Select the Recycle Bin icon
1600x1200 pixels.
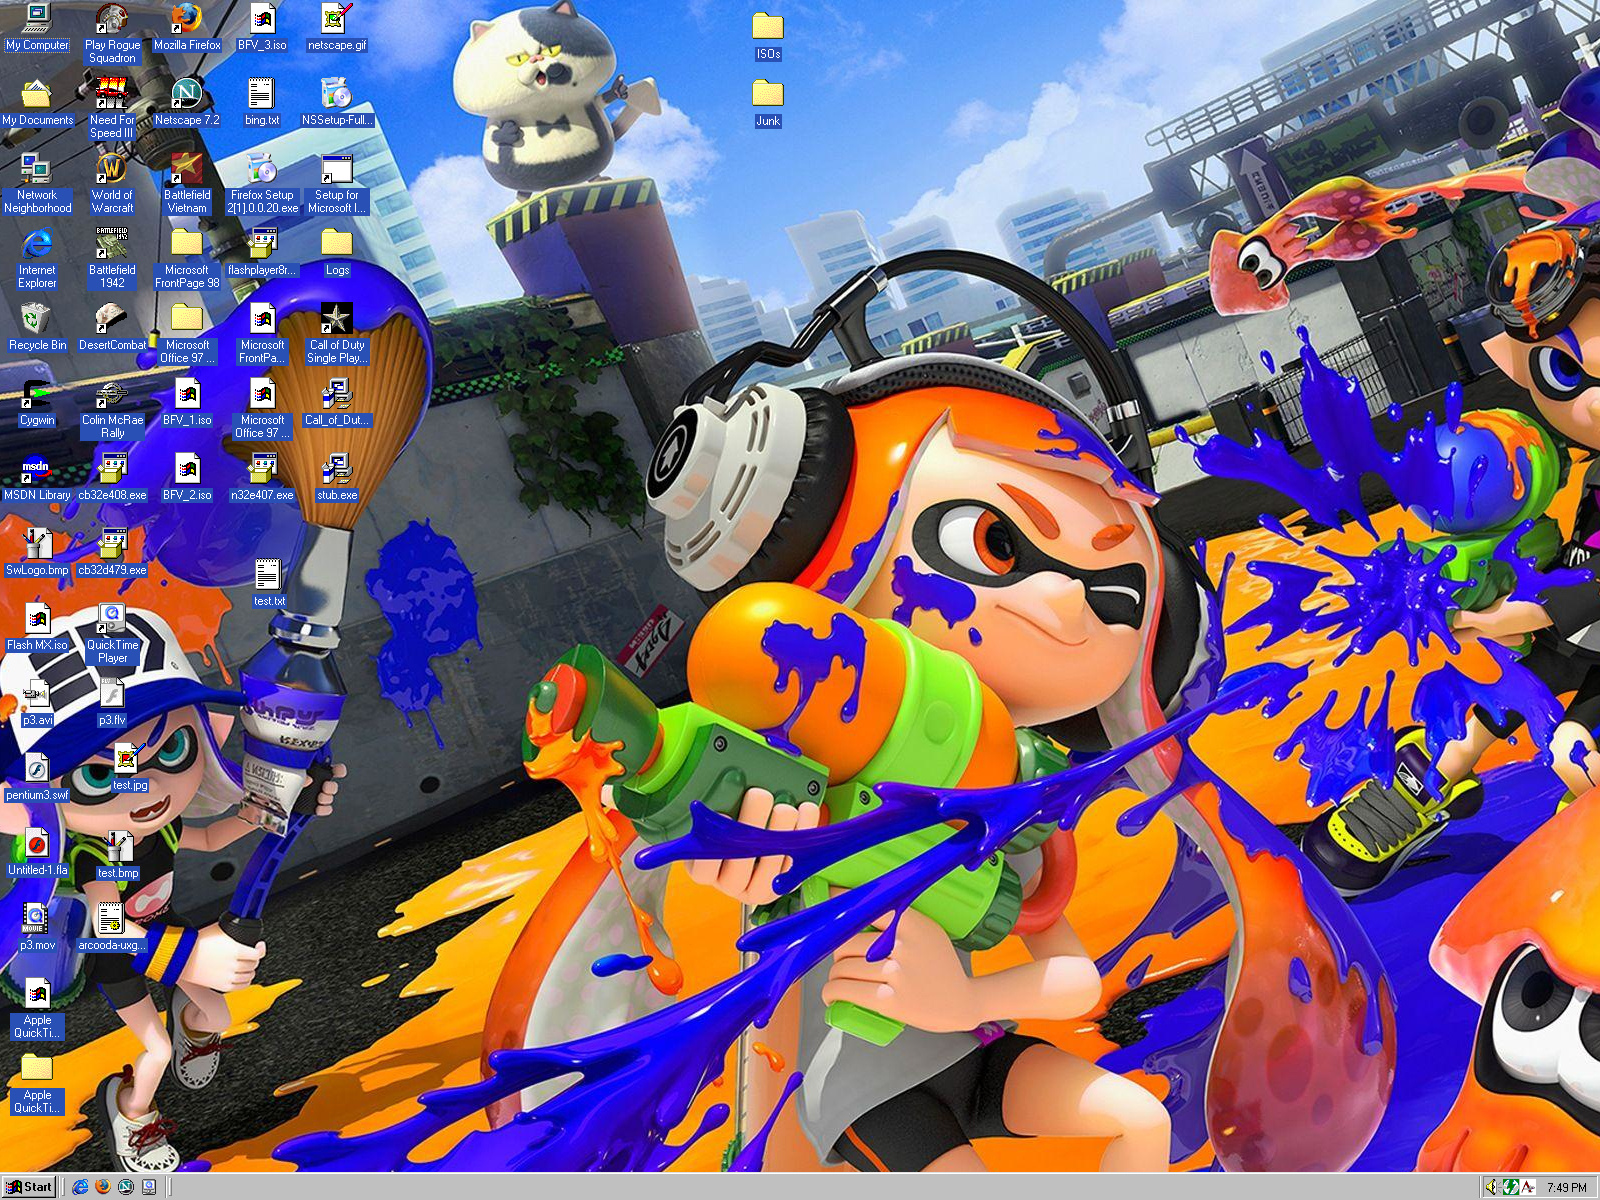click(37, 320)
